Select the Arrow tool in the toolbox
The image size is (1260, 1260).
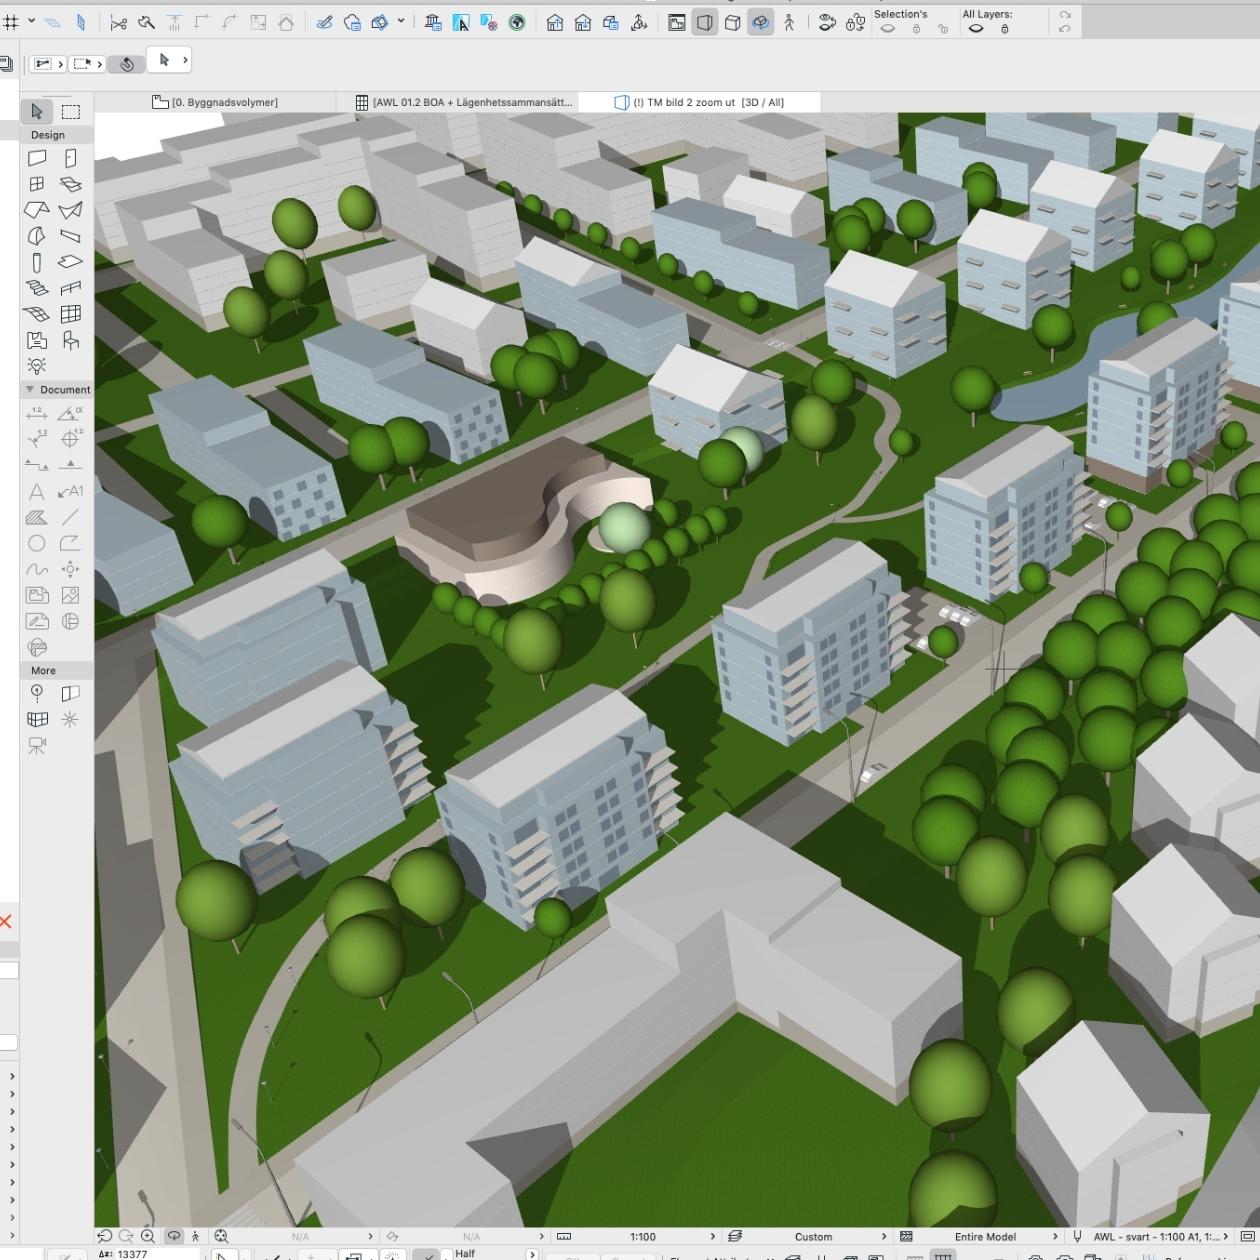37,111
